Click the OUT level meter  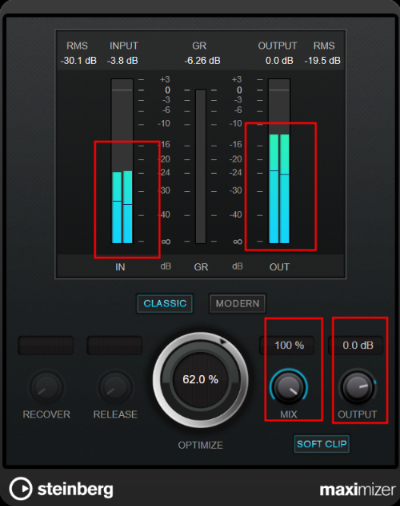279,161
